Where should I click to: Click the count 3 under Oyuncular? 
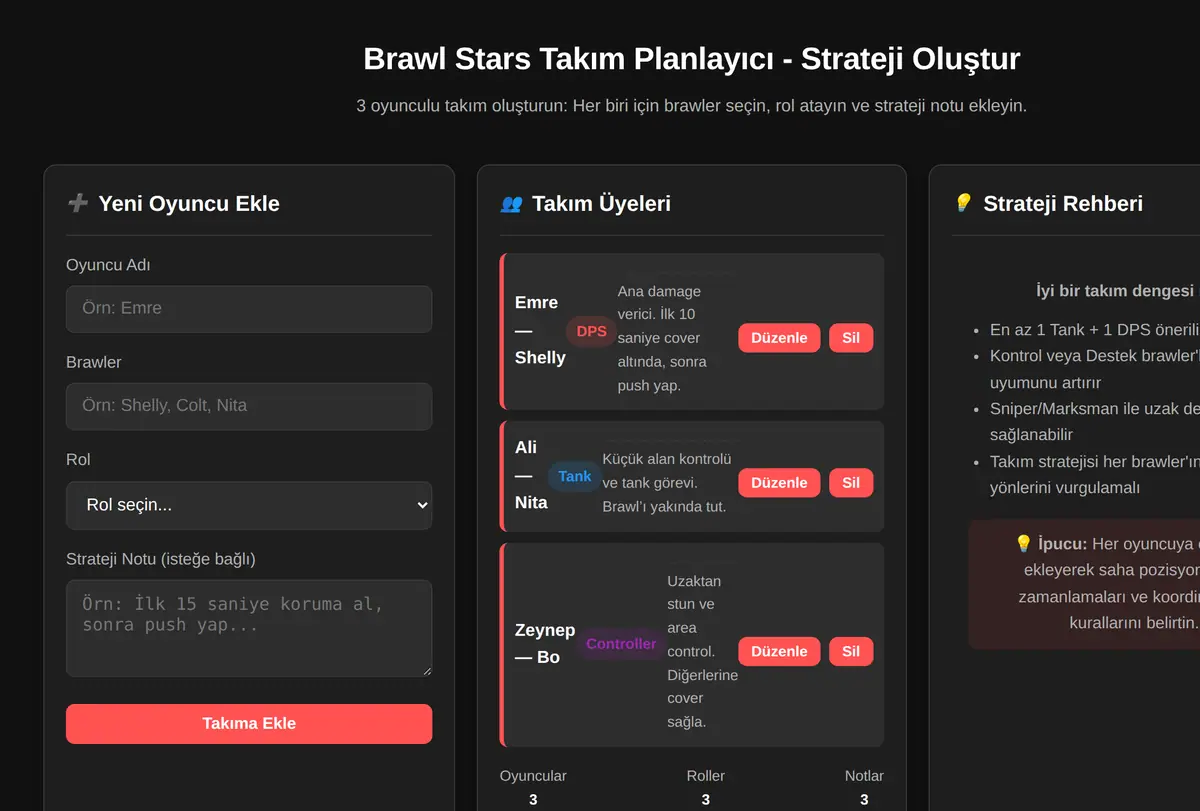533,800
